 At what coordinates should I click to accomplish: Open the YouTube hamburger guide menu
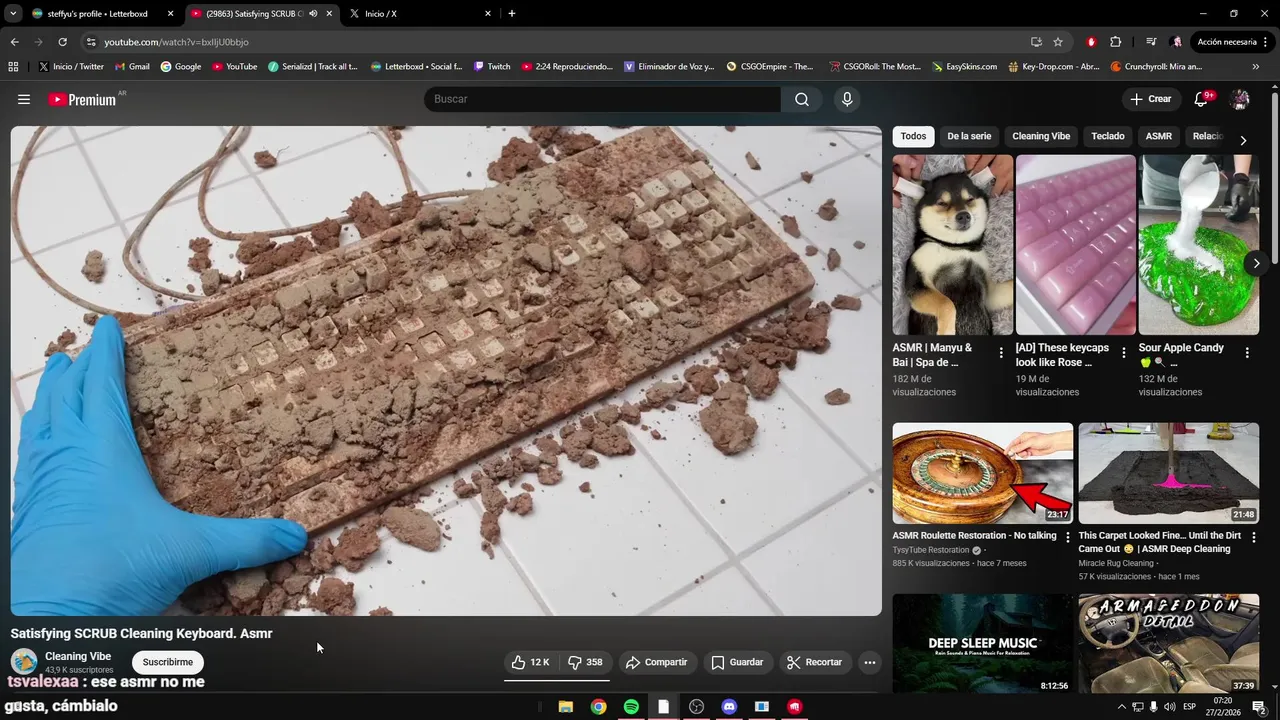tap(24, 99)
